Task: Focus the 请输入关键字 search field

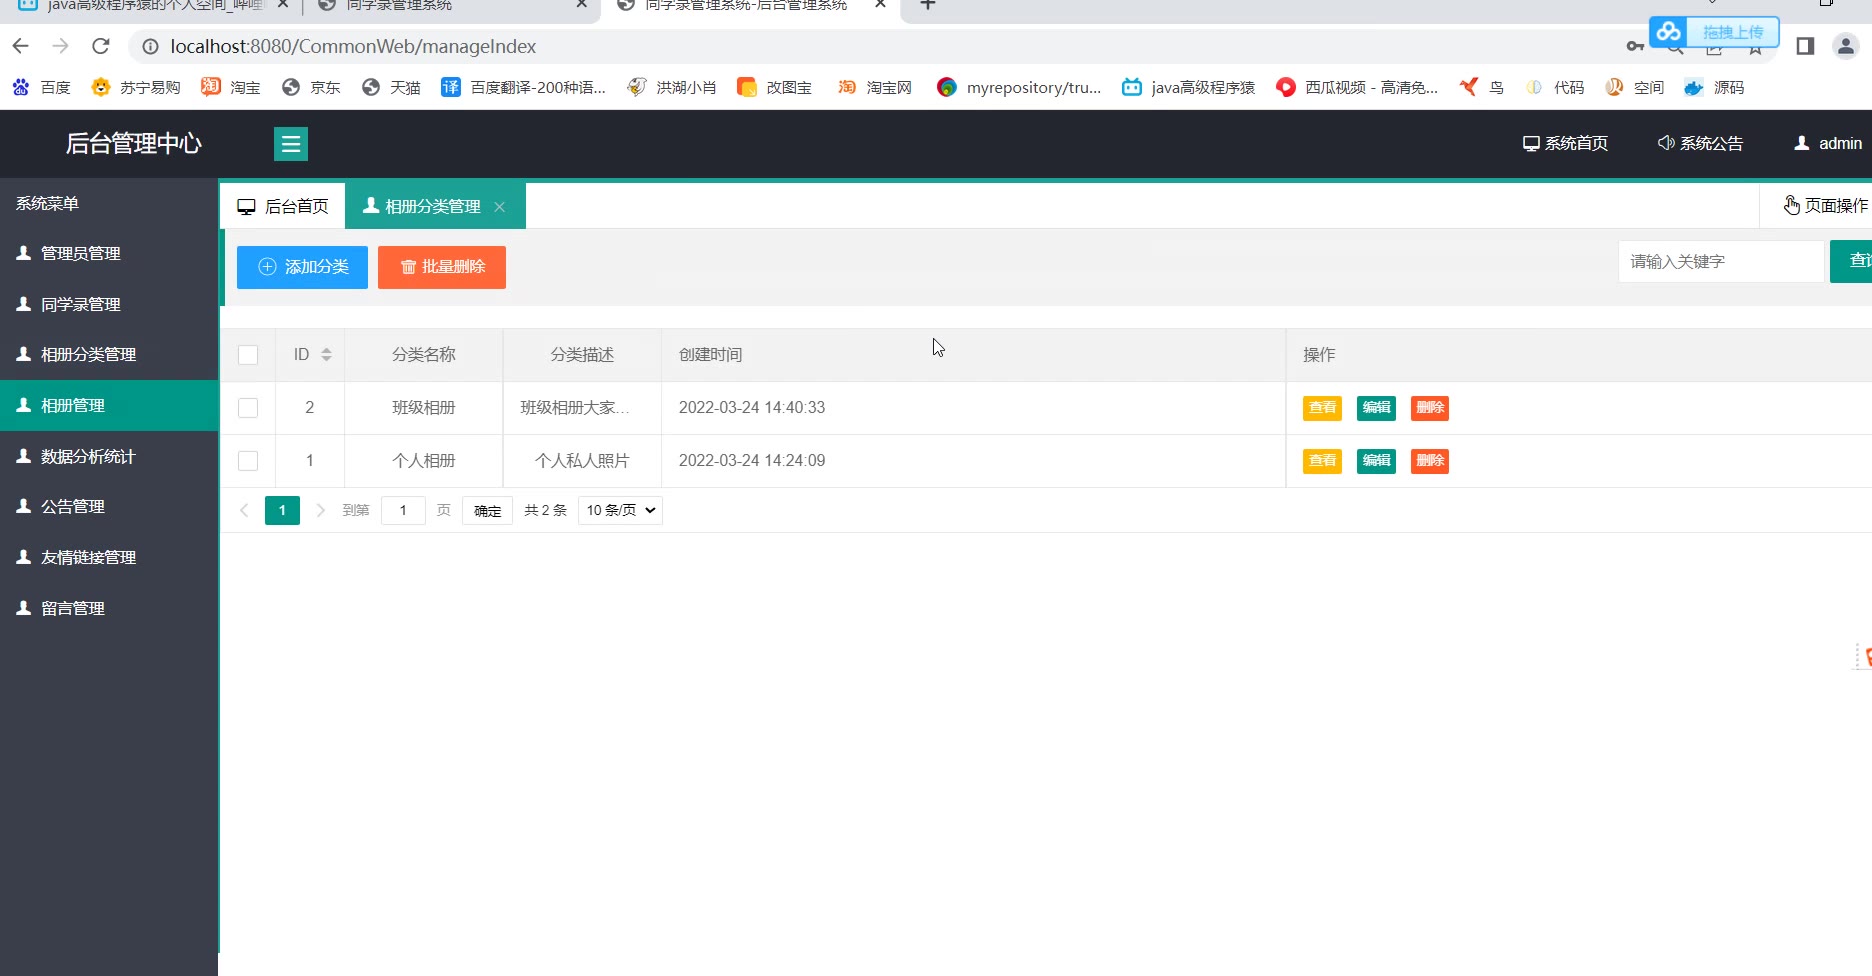Action: pos(1721,262)
